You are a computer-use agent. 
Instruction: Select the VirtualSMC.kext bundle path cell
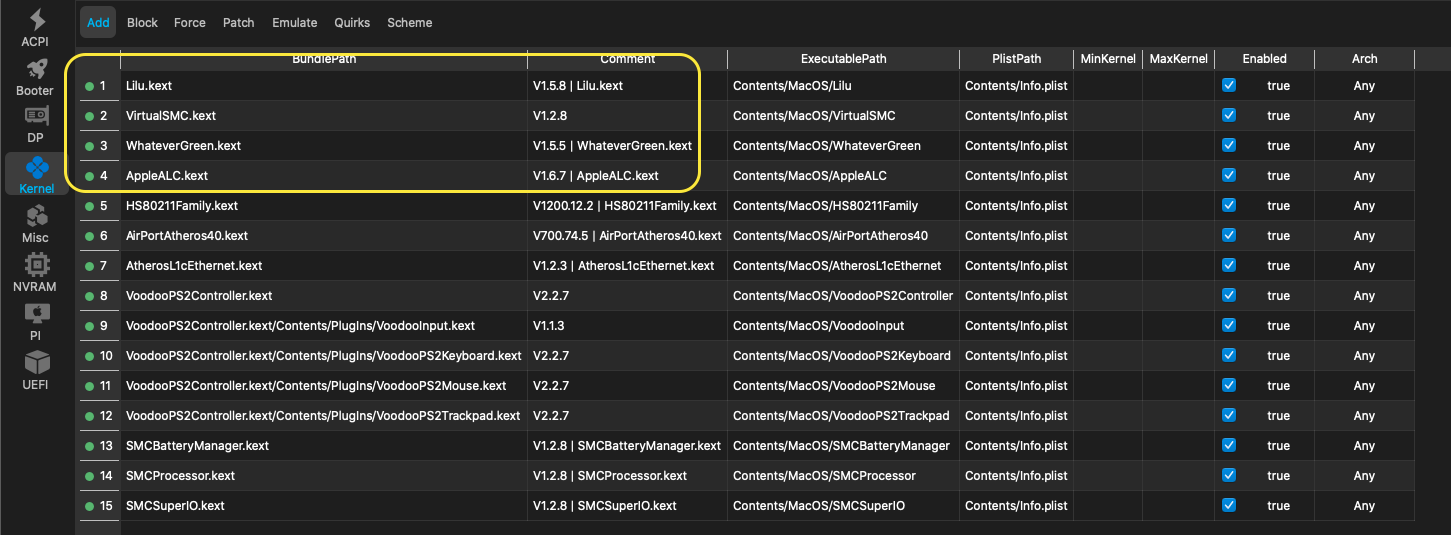tap(324, 116)
